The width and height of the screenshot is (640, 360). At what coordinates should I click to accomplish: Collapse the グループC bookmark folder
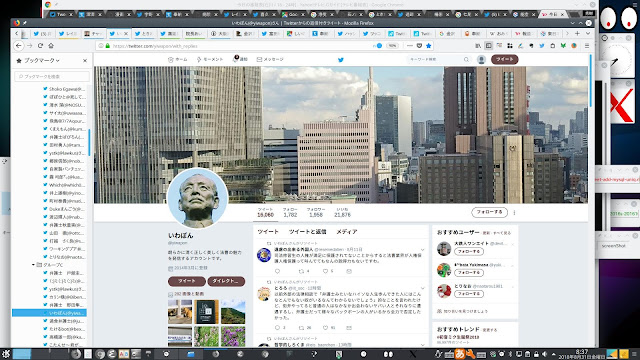(x=33, y=265)
